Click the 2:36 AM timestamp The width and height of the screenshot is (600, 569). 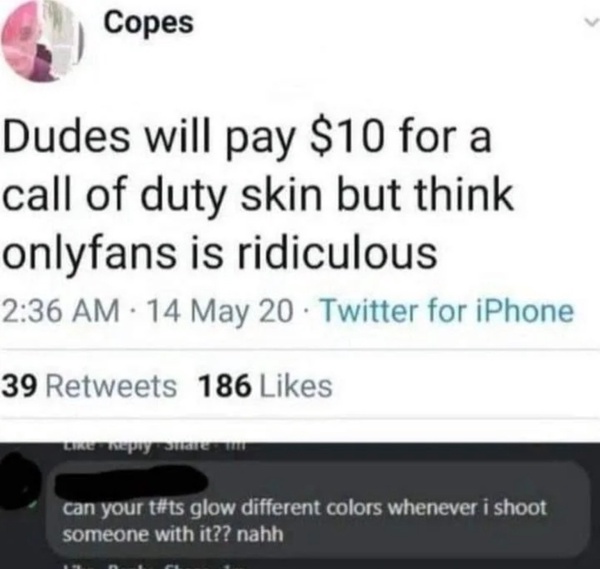[x=60, y=311]
